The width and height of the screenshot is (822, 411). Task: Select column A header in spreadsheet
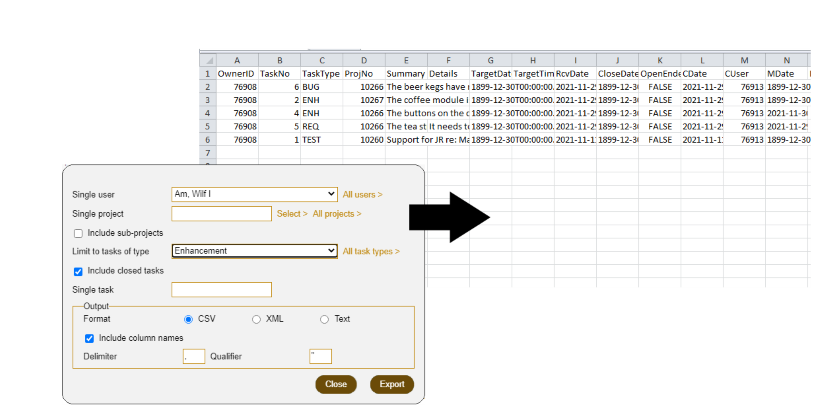coord(237,60)
